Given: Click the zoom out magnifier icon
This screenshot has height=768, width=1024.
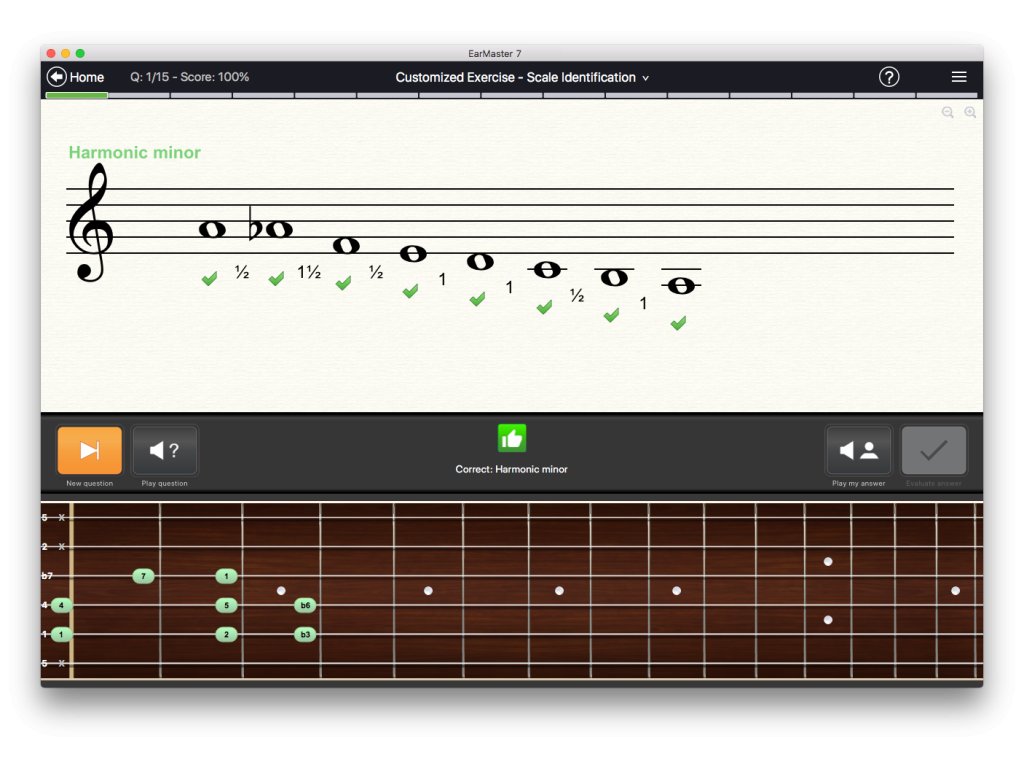Looking at the screenshot, I should point(947,113).
